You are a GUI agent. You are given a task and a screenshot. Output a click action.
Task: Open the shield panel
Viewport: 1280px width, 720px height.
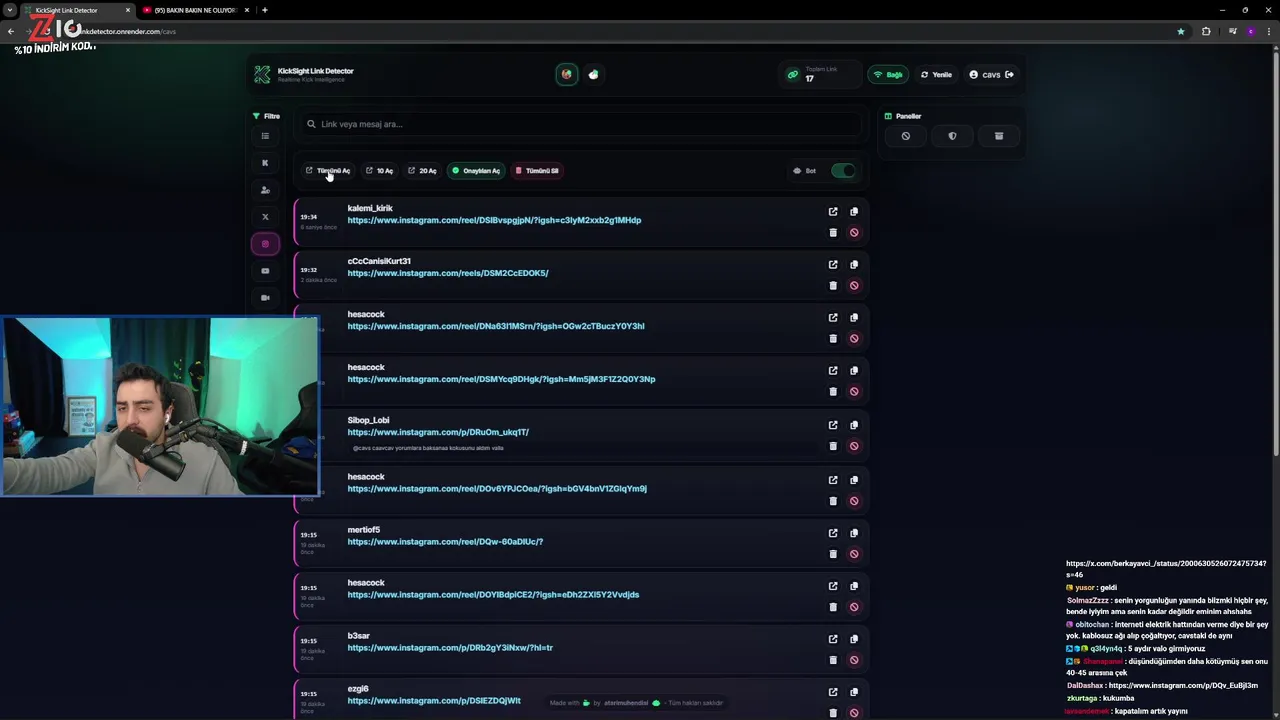(x=952, y=136)
